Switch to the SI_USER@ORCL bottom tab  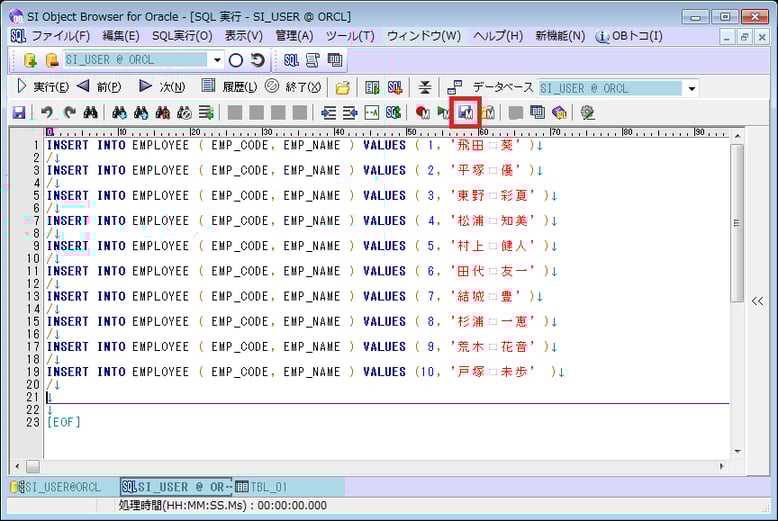pyautogui.click(x=57, y=487)
